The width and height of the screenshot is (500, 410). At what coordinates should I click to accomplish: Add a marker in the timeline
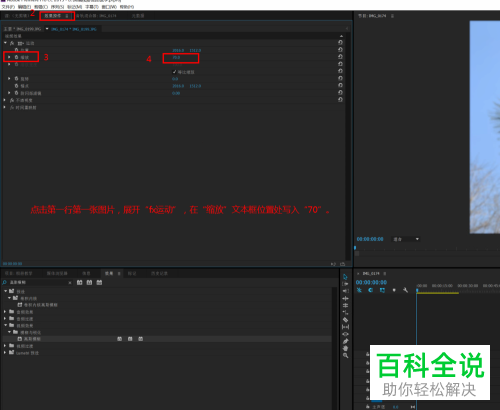pyautogui.click(x=394, y=290)
